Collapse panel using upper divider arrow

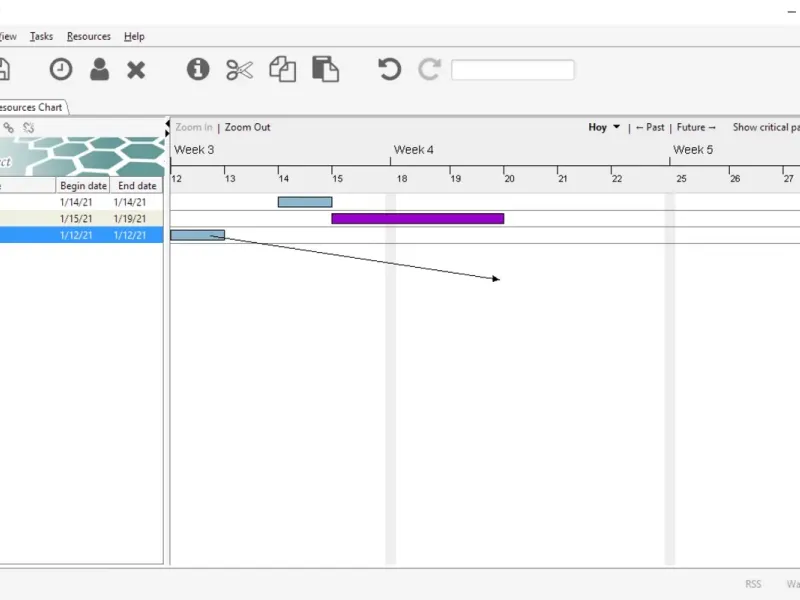click(167, 124)
